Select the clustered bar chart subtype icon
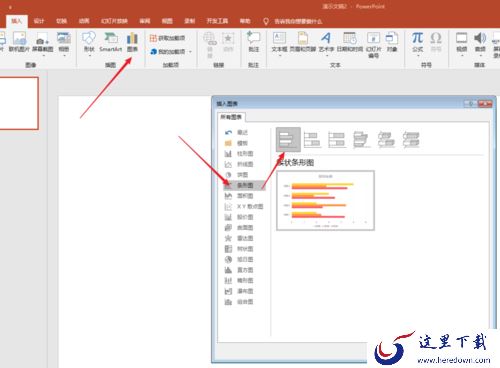Image resolution: width=500 pixels, height=368 pixels. point(288,139)
